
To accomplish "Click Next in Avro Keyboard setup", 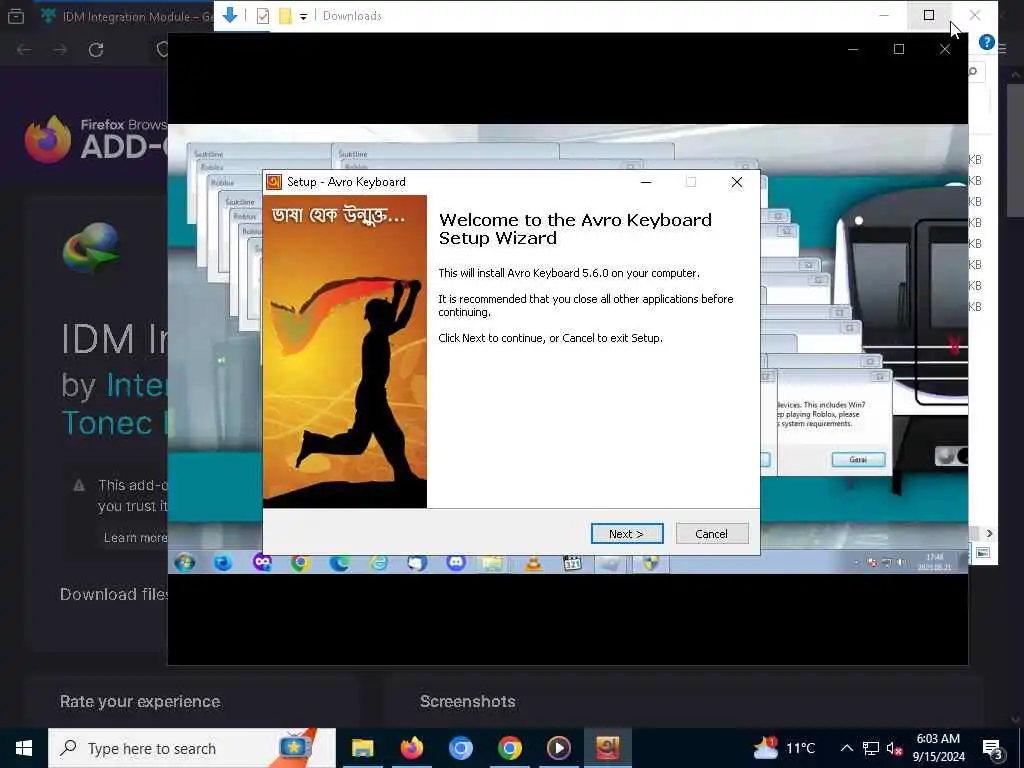I will click(x=627, y=534).
